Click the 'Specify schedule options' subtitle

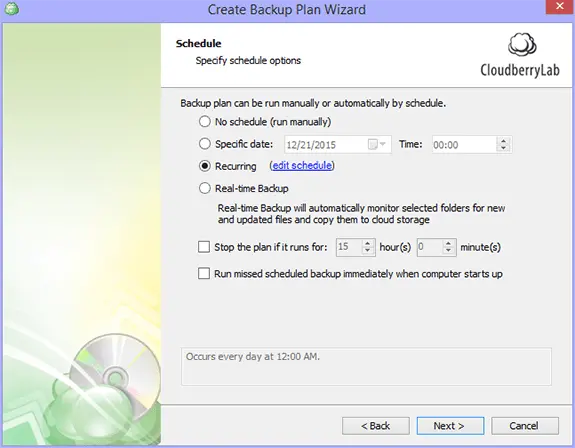[x=248, y=60]
